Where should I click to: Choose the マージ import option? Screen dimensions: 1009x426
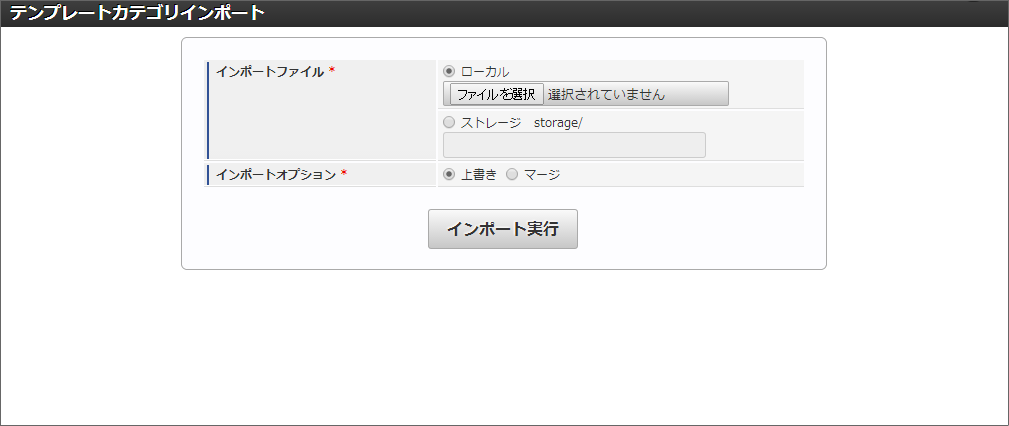pyautogui.click(x=512, y=174)
